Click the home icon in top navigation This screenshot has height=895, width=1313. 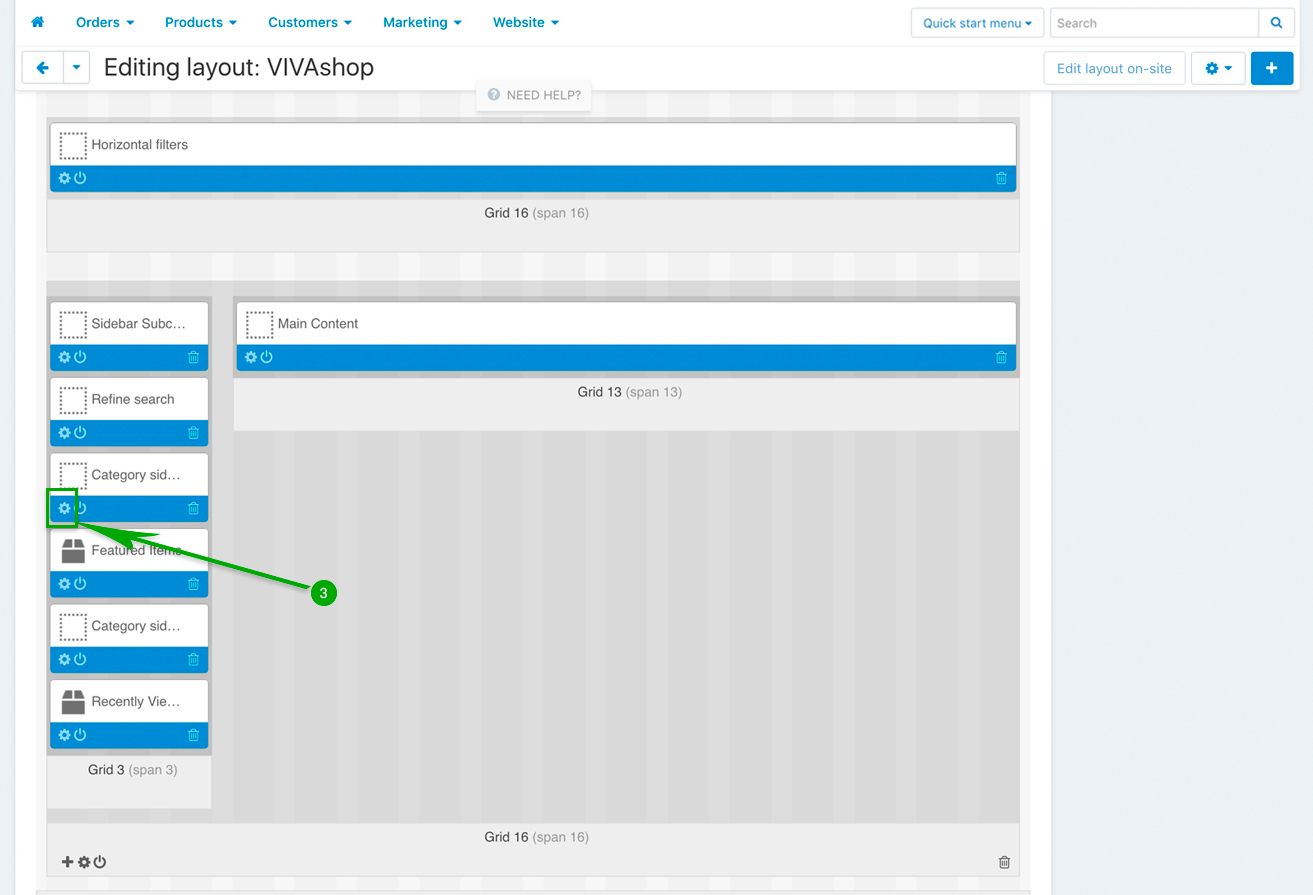pyautogui.click(x=38, y=22)
